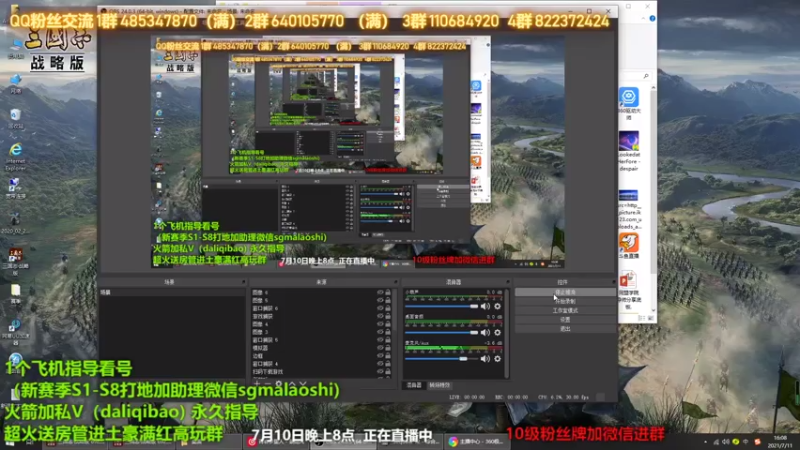Open settings gear for top mixer channel

coord(497,306)
